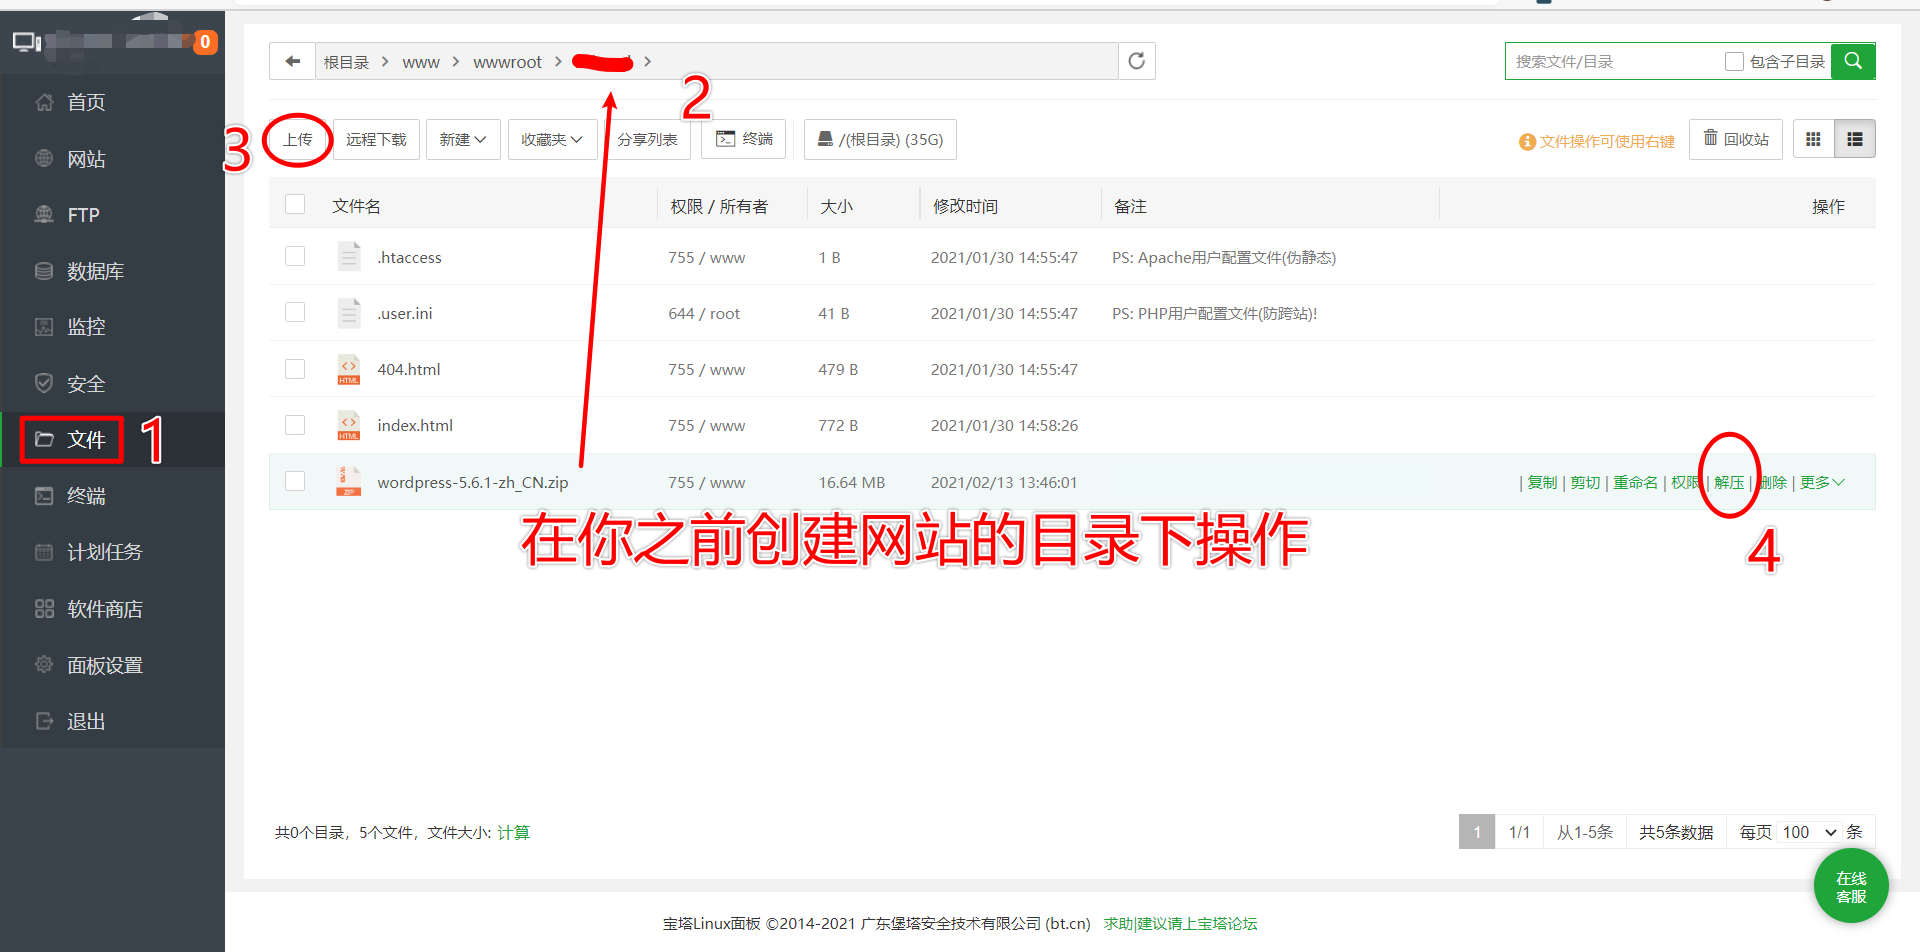Screen dimensions: 1920x952
Task: Open online customer service (在线客服) bubble
Action: pyautogui.click(x=1851, y=886)
